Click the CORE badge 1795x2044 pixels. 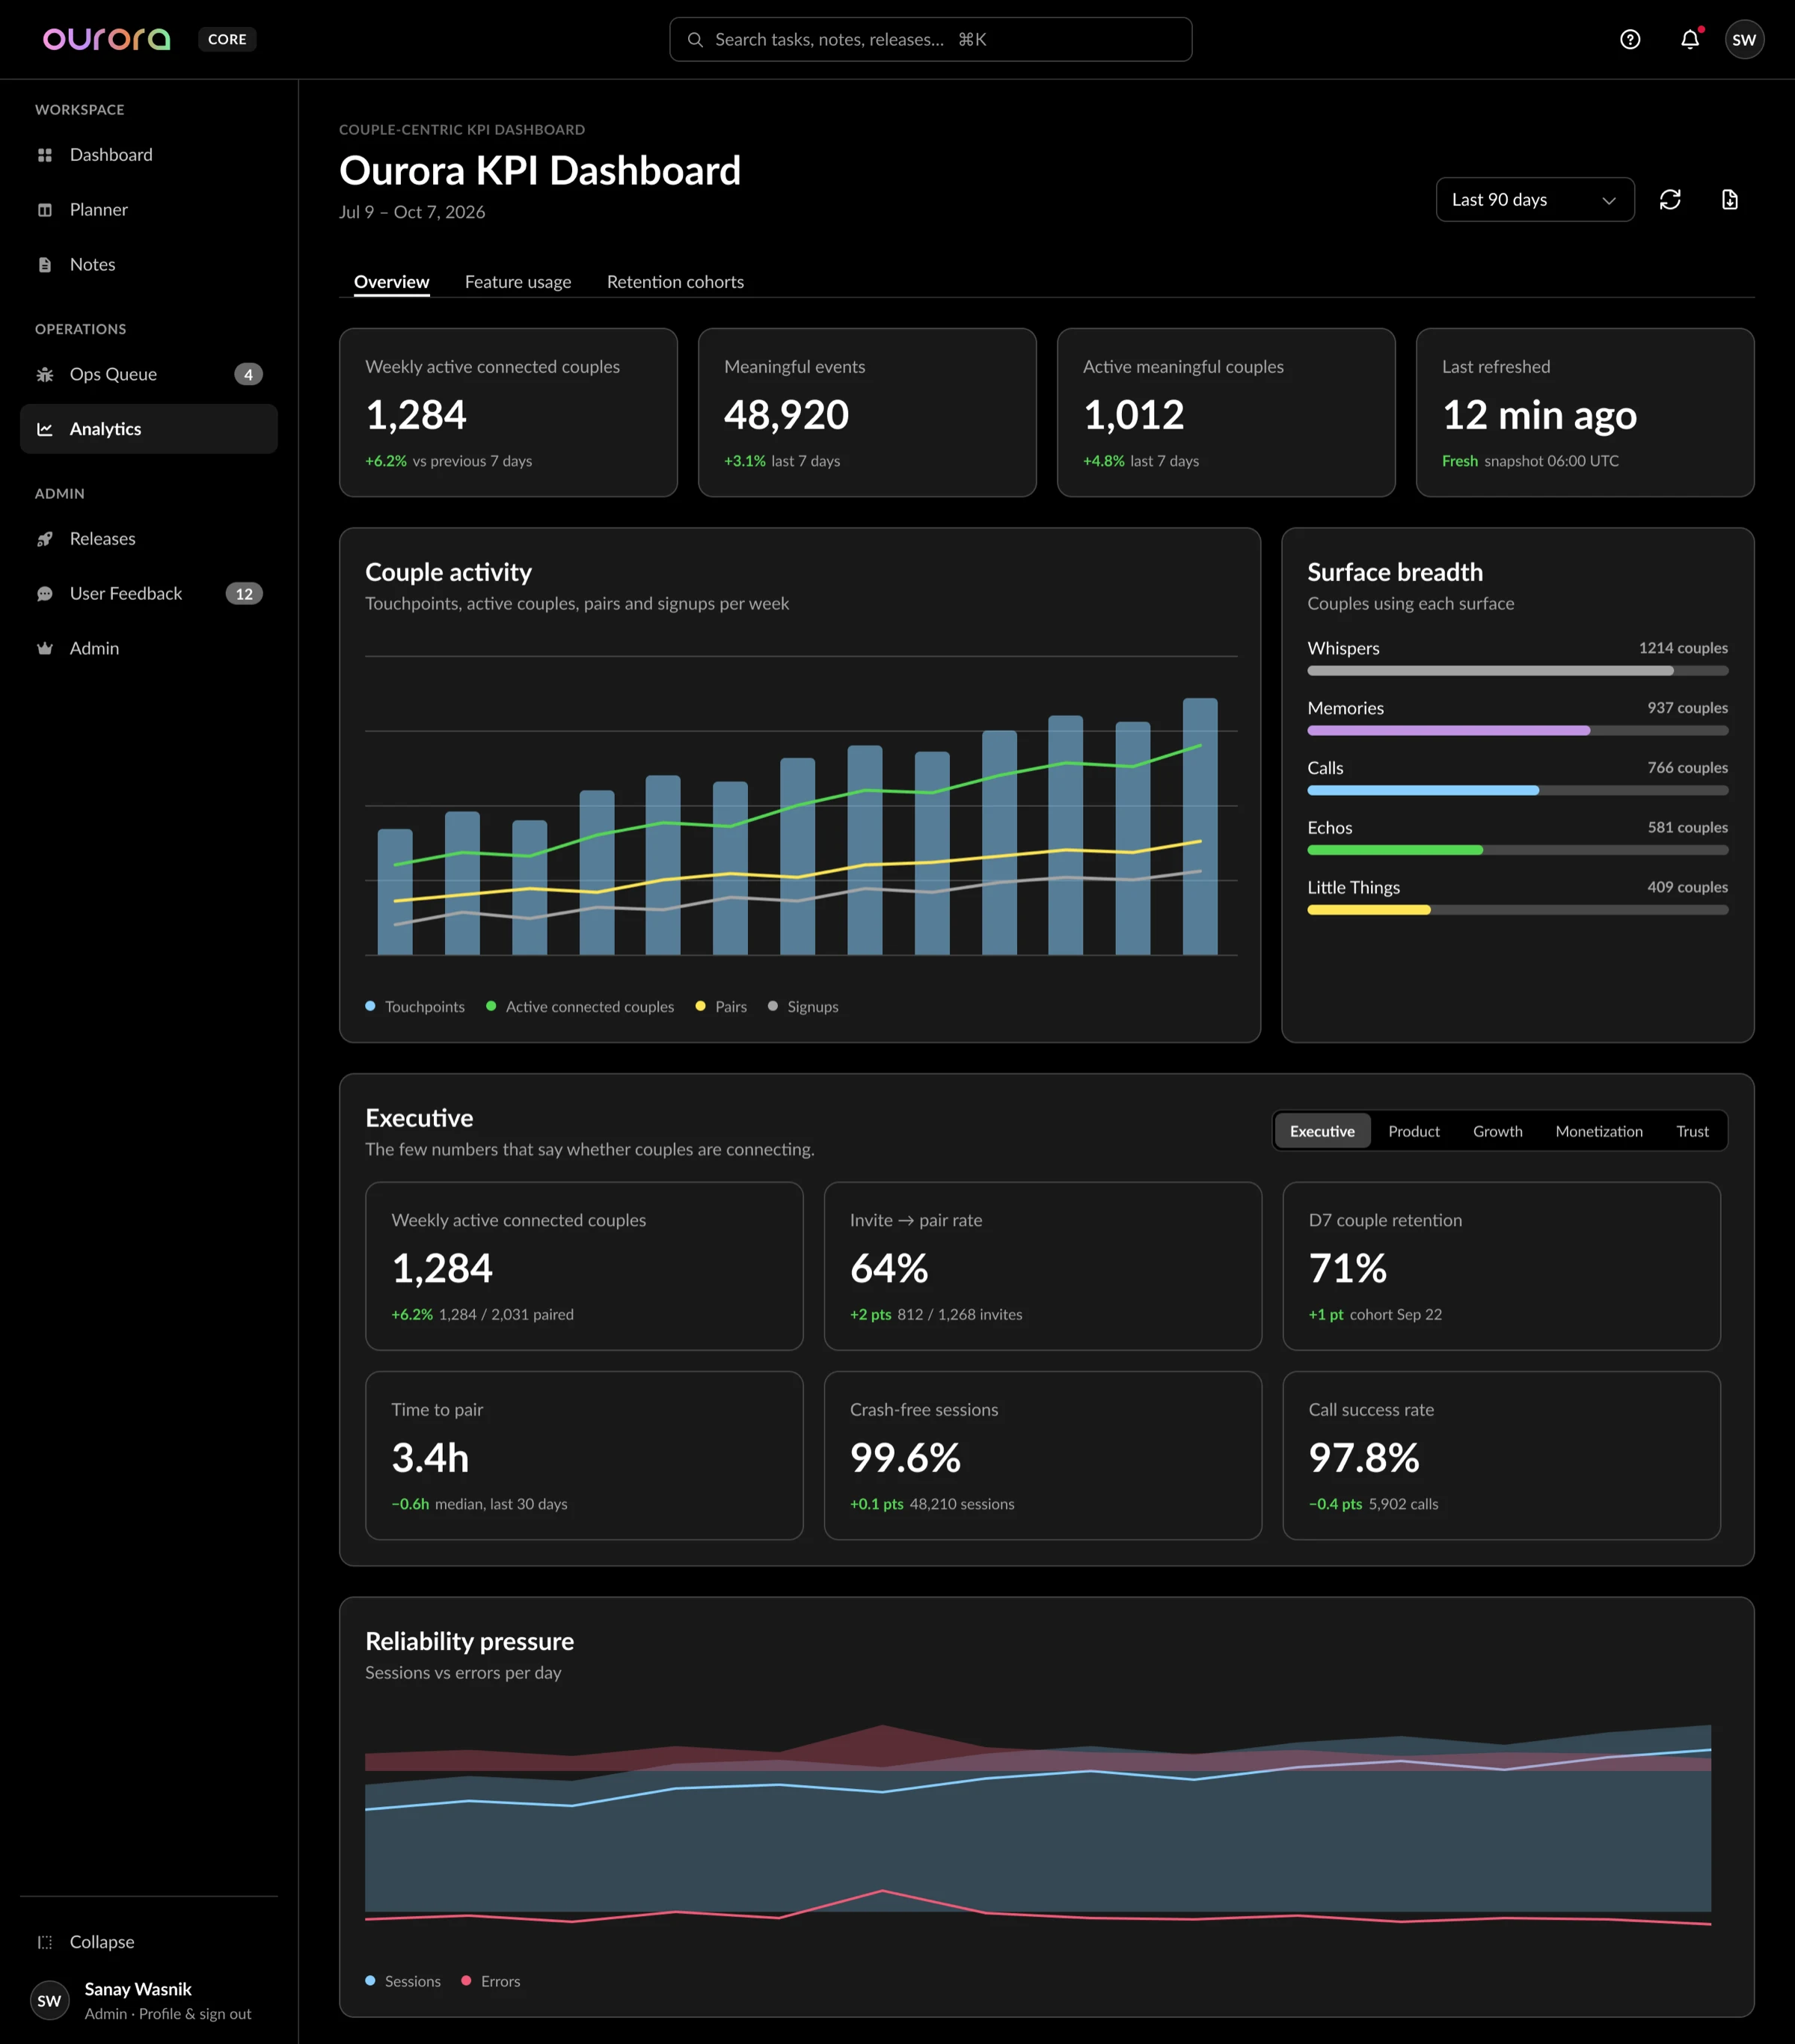point(227,39)
